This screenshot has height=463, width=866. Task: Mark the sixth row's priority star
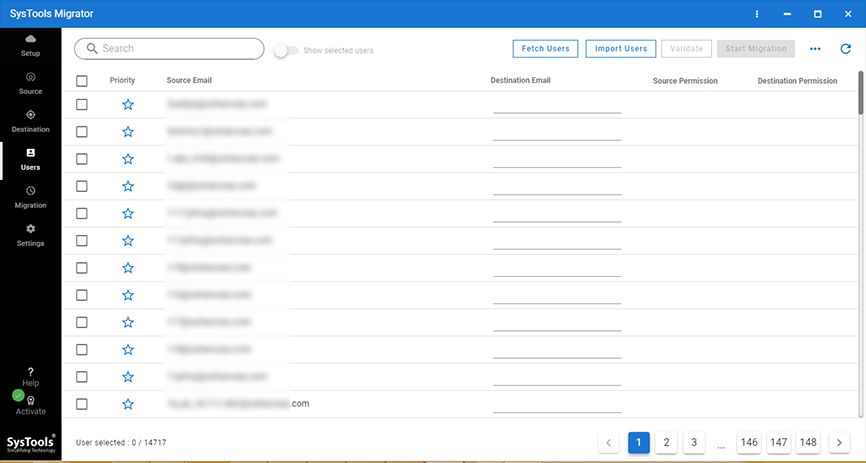pos(128,241)
